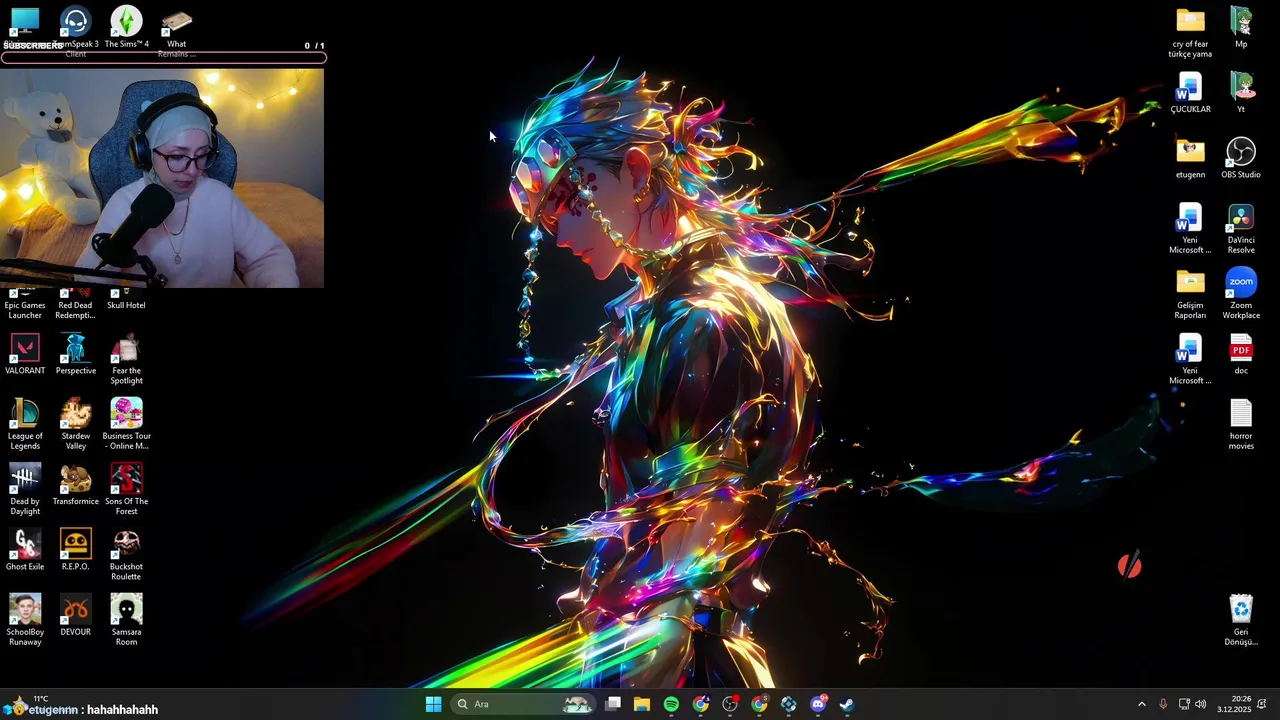Switch to Spotify on the taskbar

click(x=671, y=704)
